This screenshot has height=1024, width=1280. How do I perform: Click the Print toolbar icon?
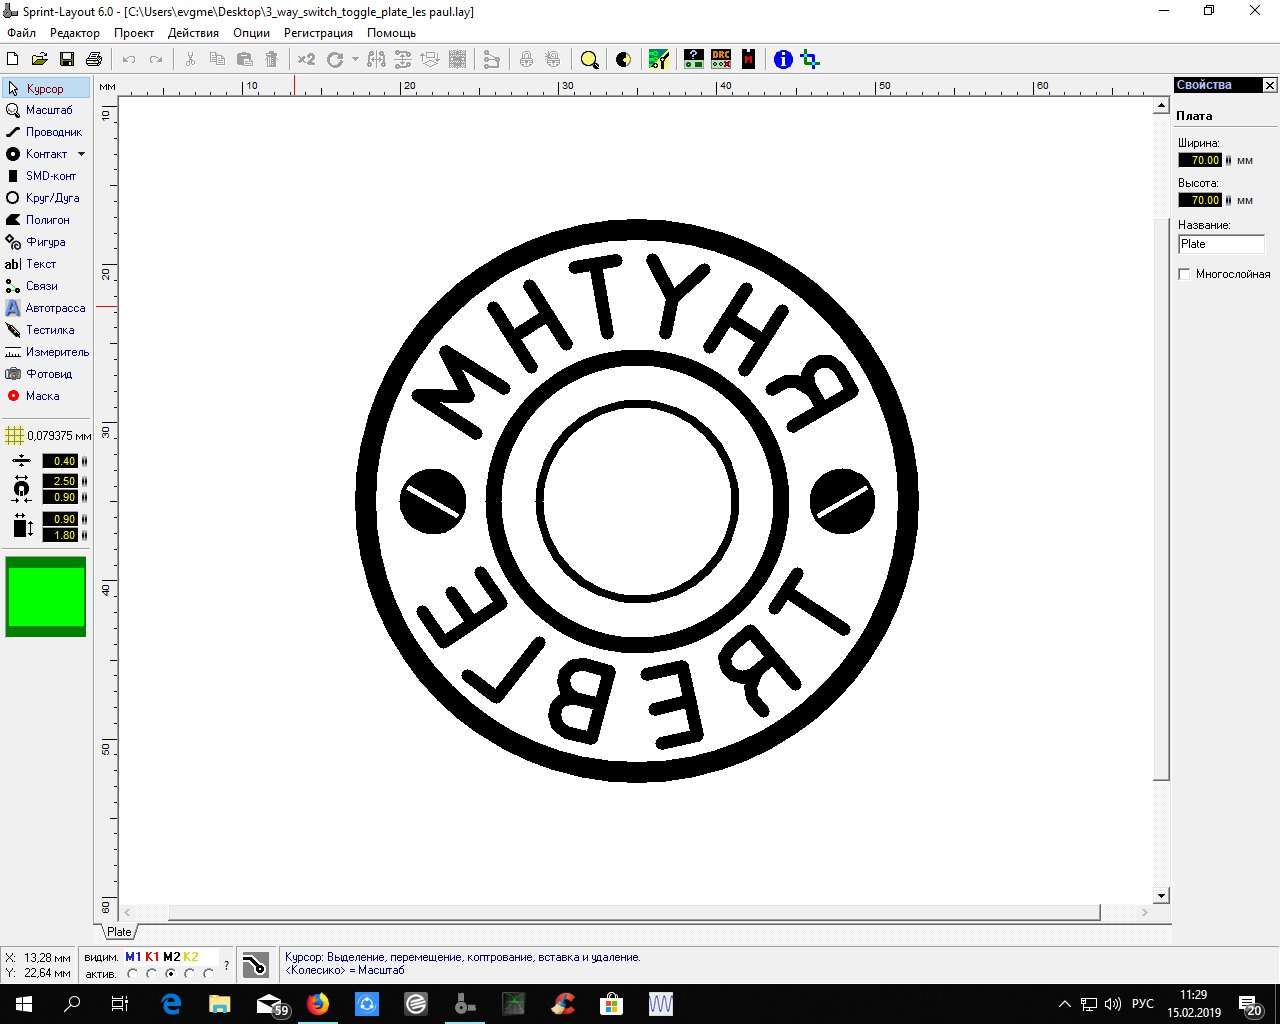click(x=94, y=60)
